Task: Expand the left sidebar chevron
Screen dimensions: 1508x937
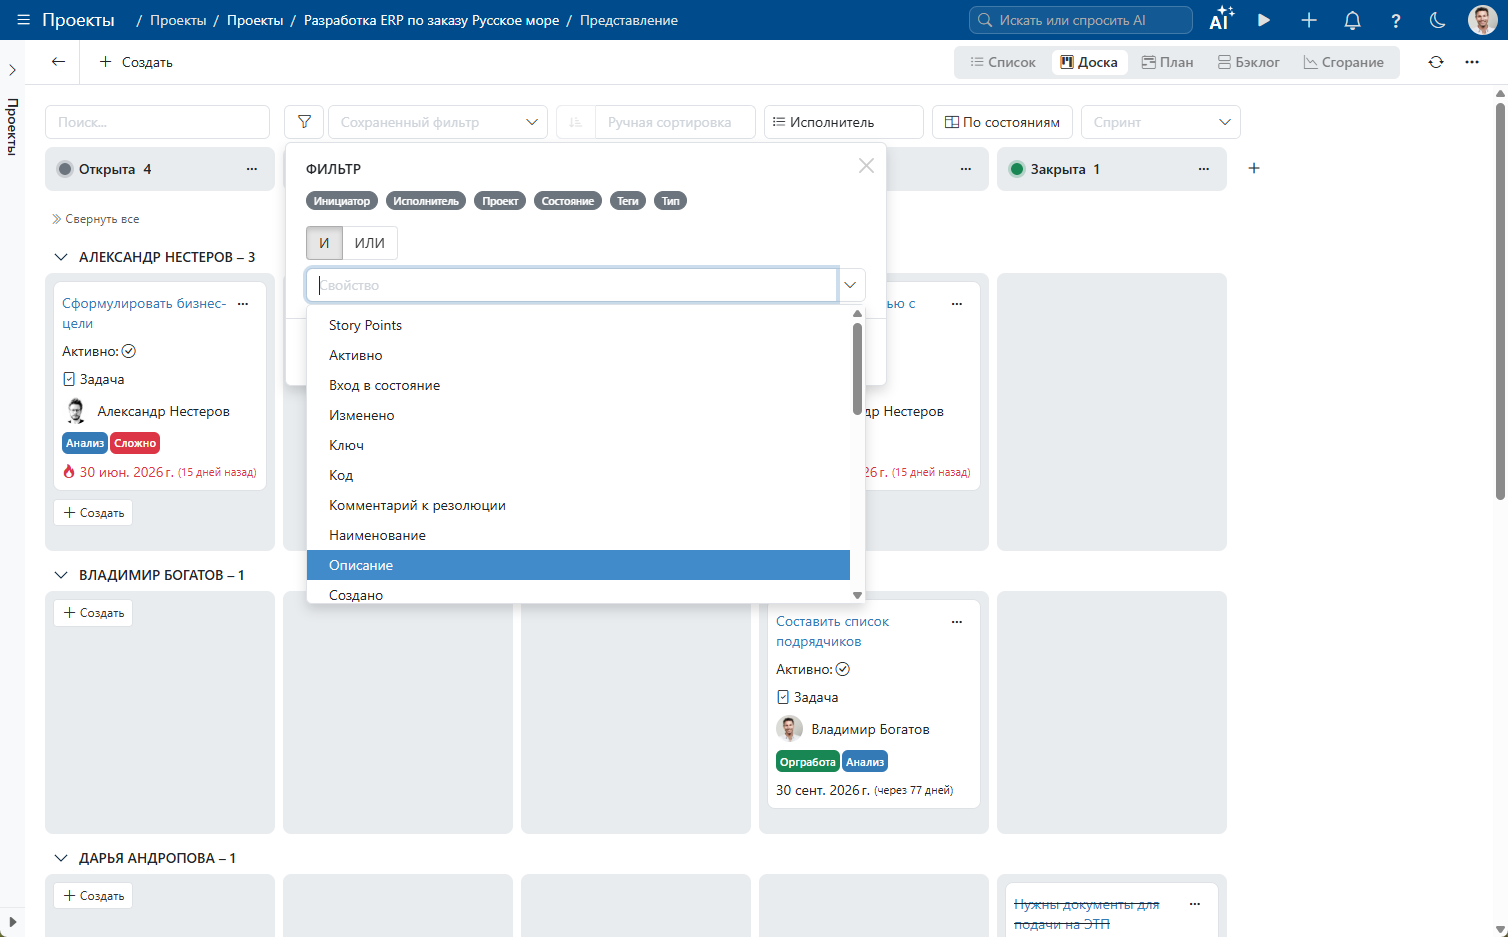Action: coord(12,70)
